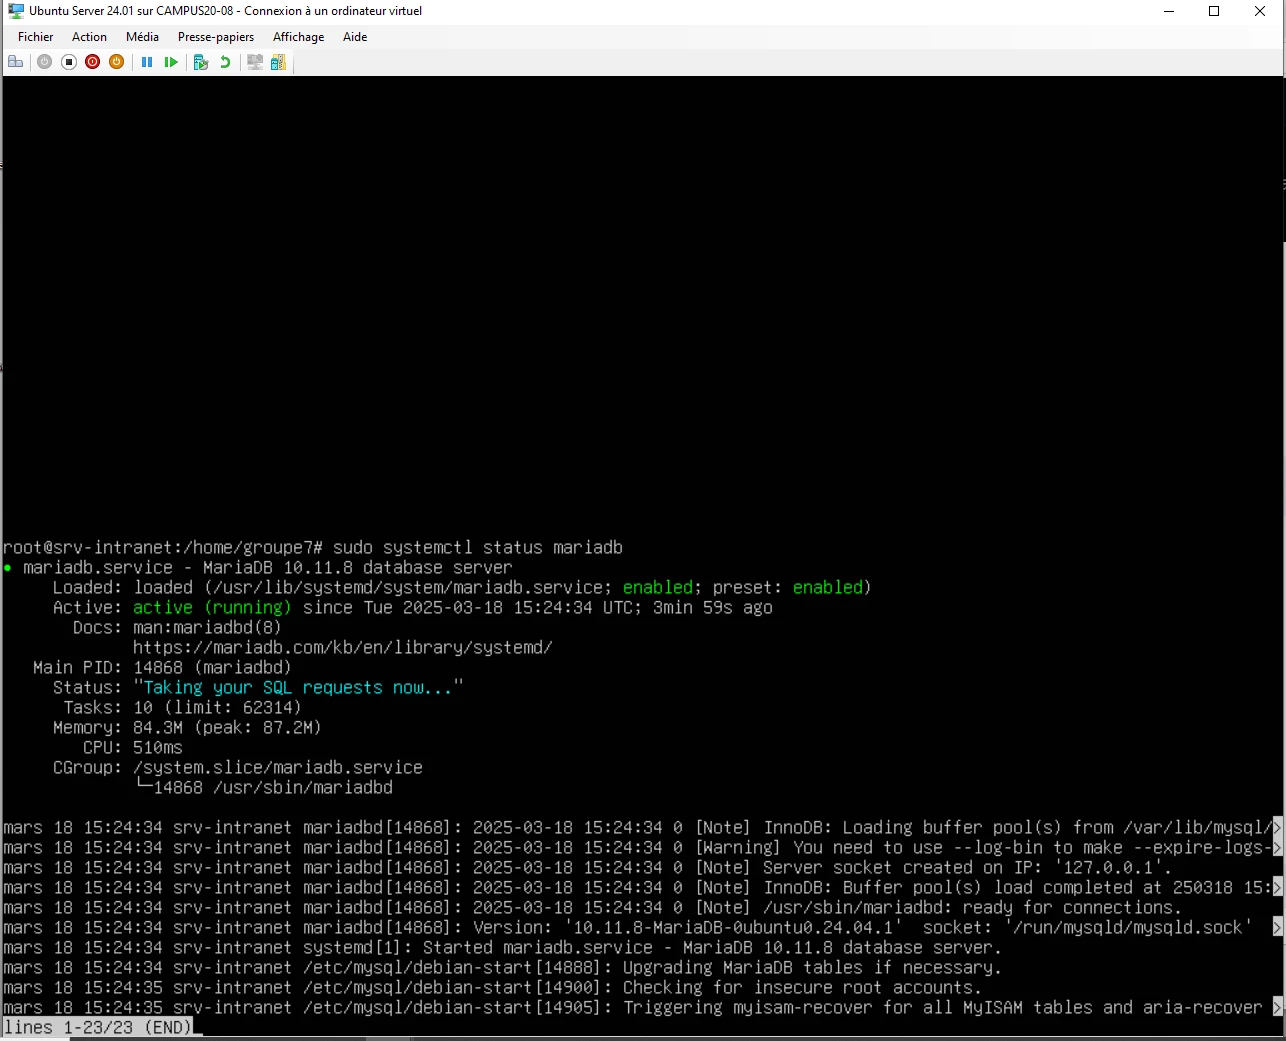Click the rightmost toolbar icon
The height and width of the screenshot is (1041, 1286).
pyautogui.click(x=278, y=62)
